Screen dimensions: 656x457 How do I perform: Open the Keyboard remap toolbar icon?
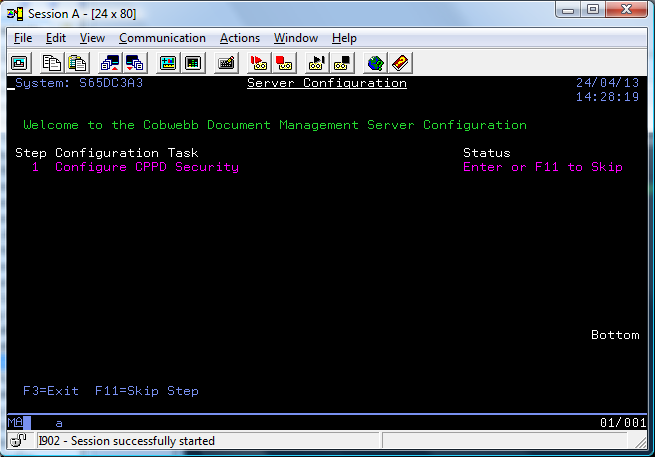[226, 63]
